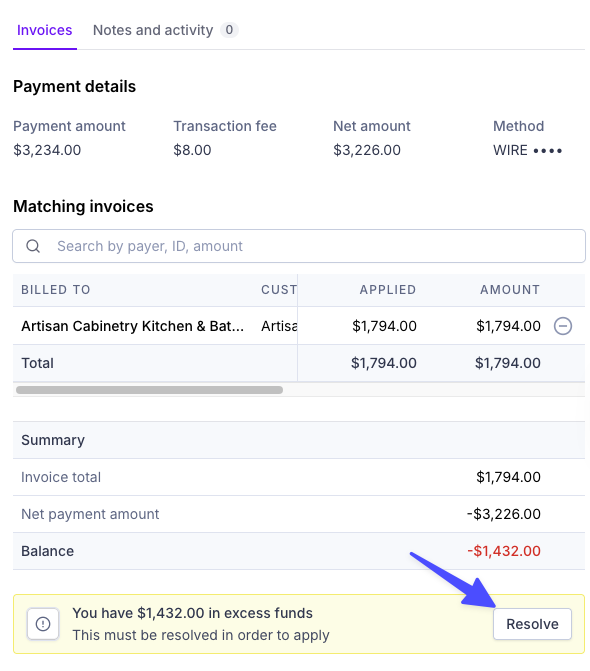Click the search magnifier icon

pyautogui.click(x=33, y=246)
